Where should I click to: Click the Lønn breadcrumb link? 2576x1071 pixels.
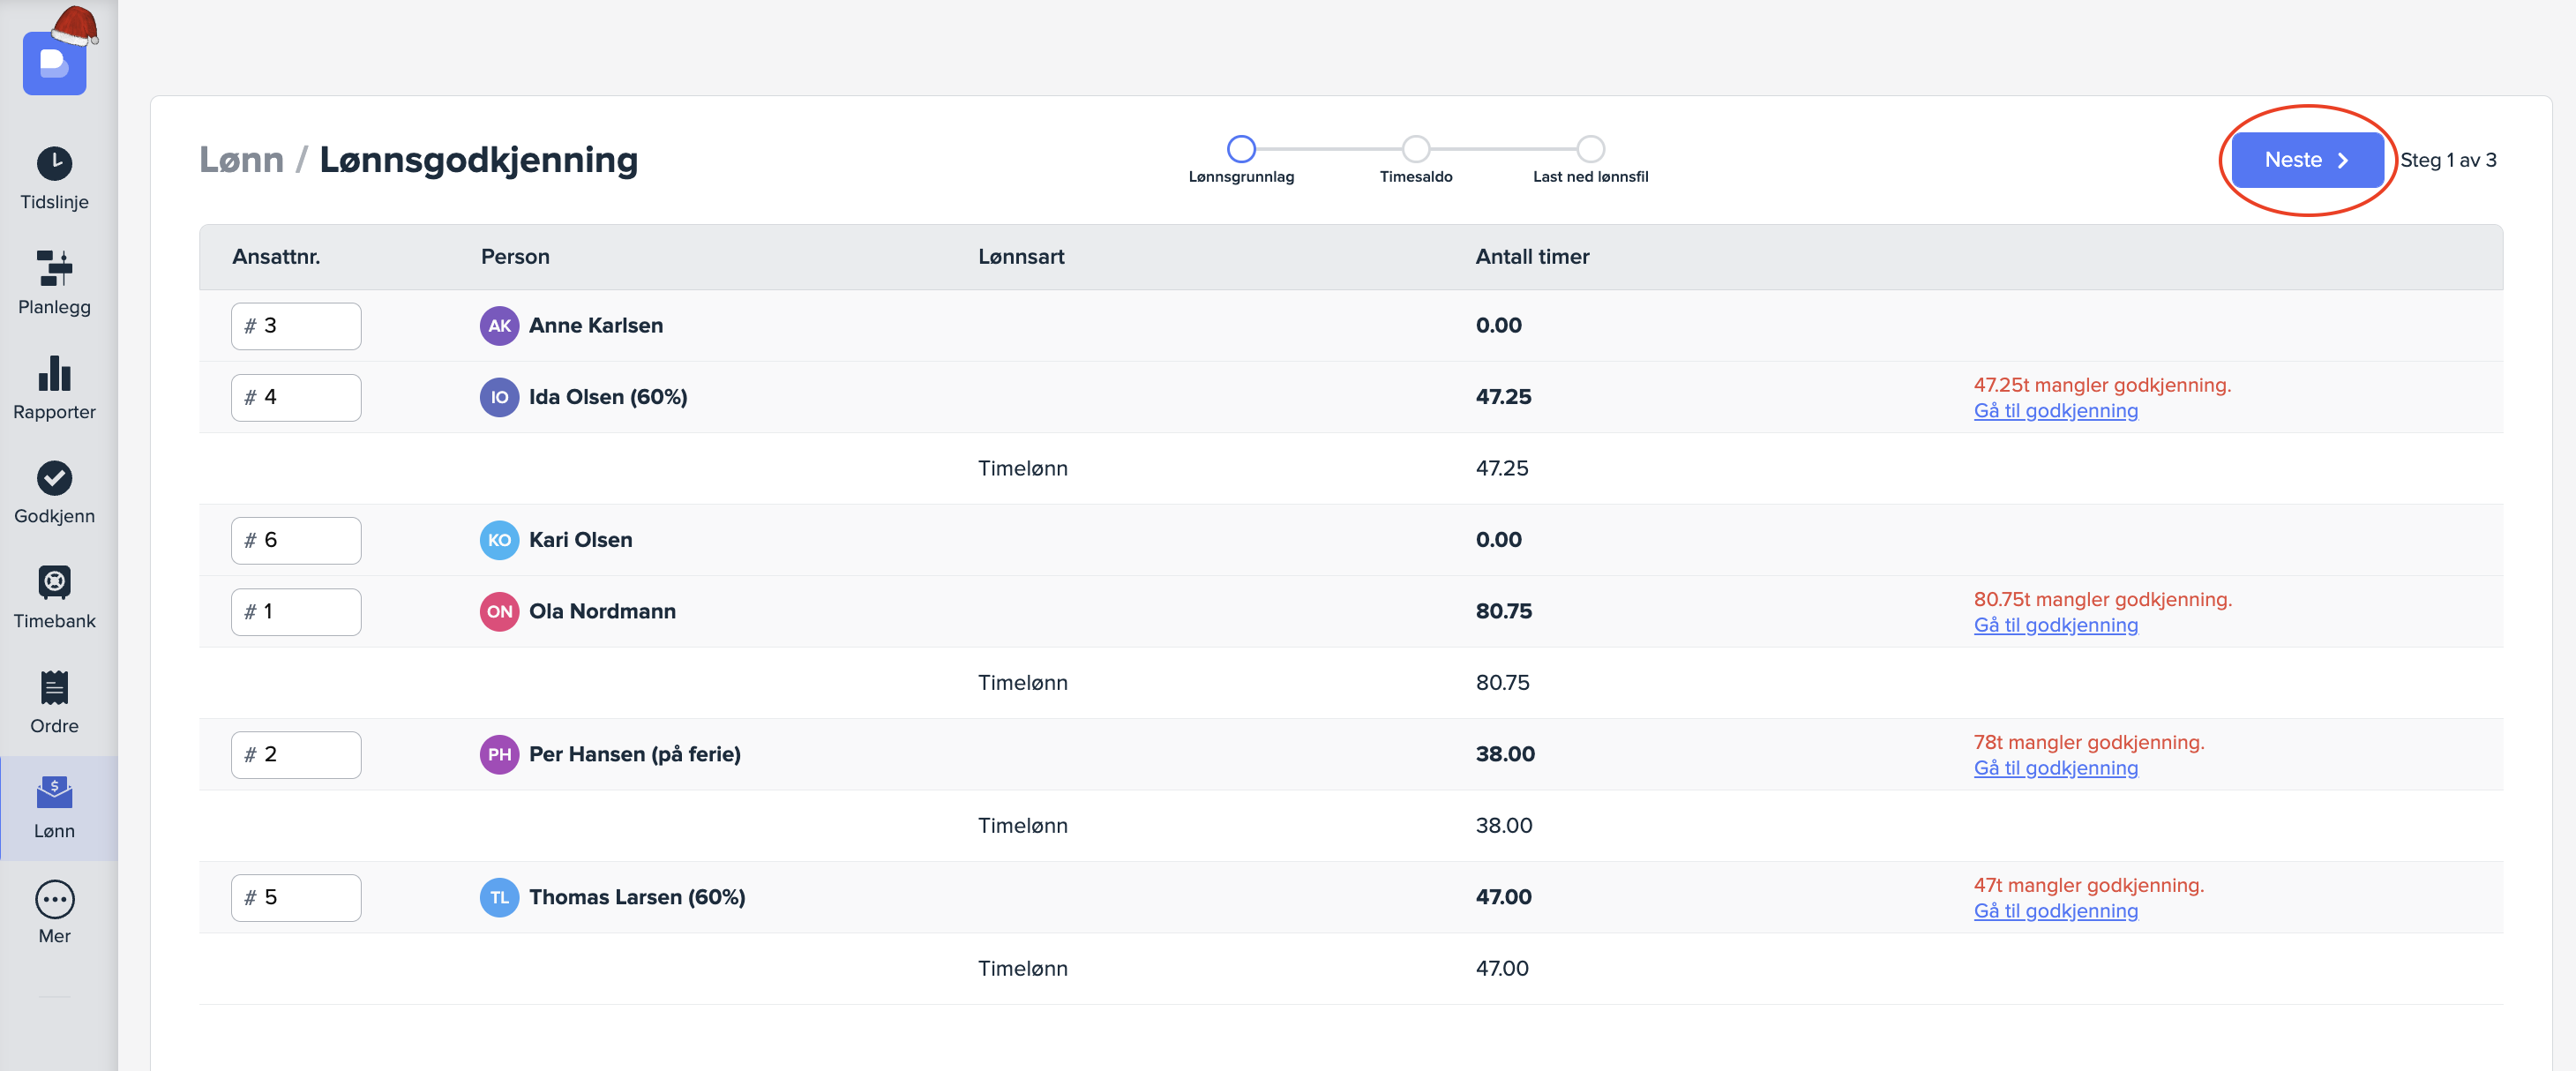point(241,160)
